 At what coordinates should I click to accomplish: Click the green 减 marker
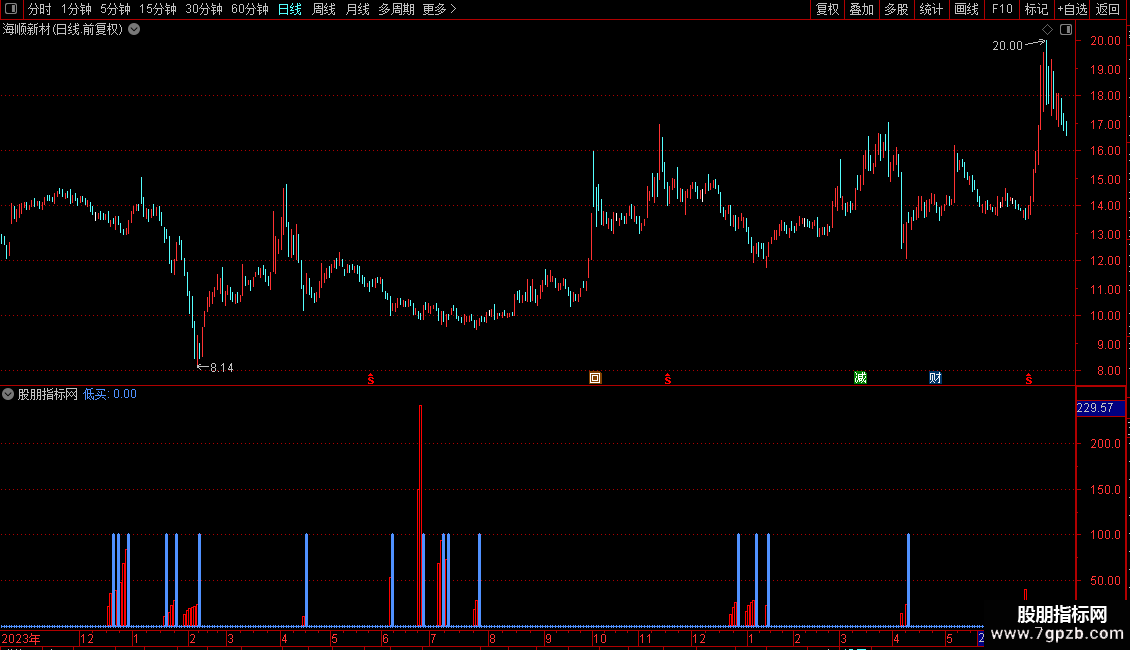tap(860, 378)
